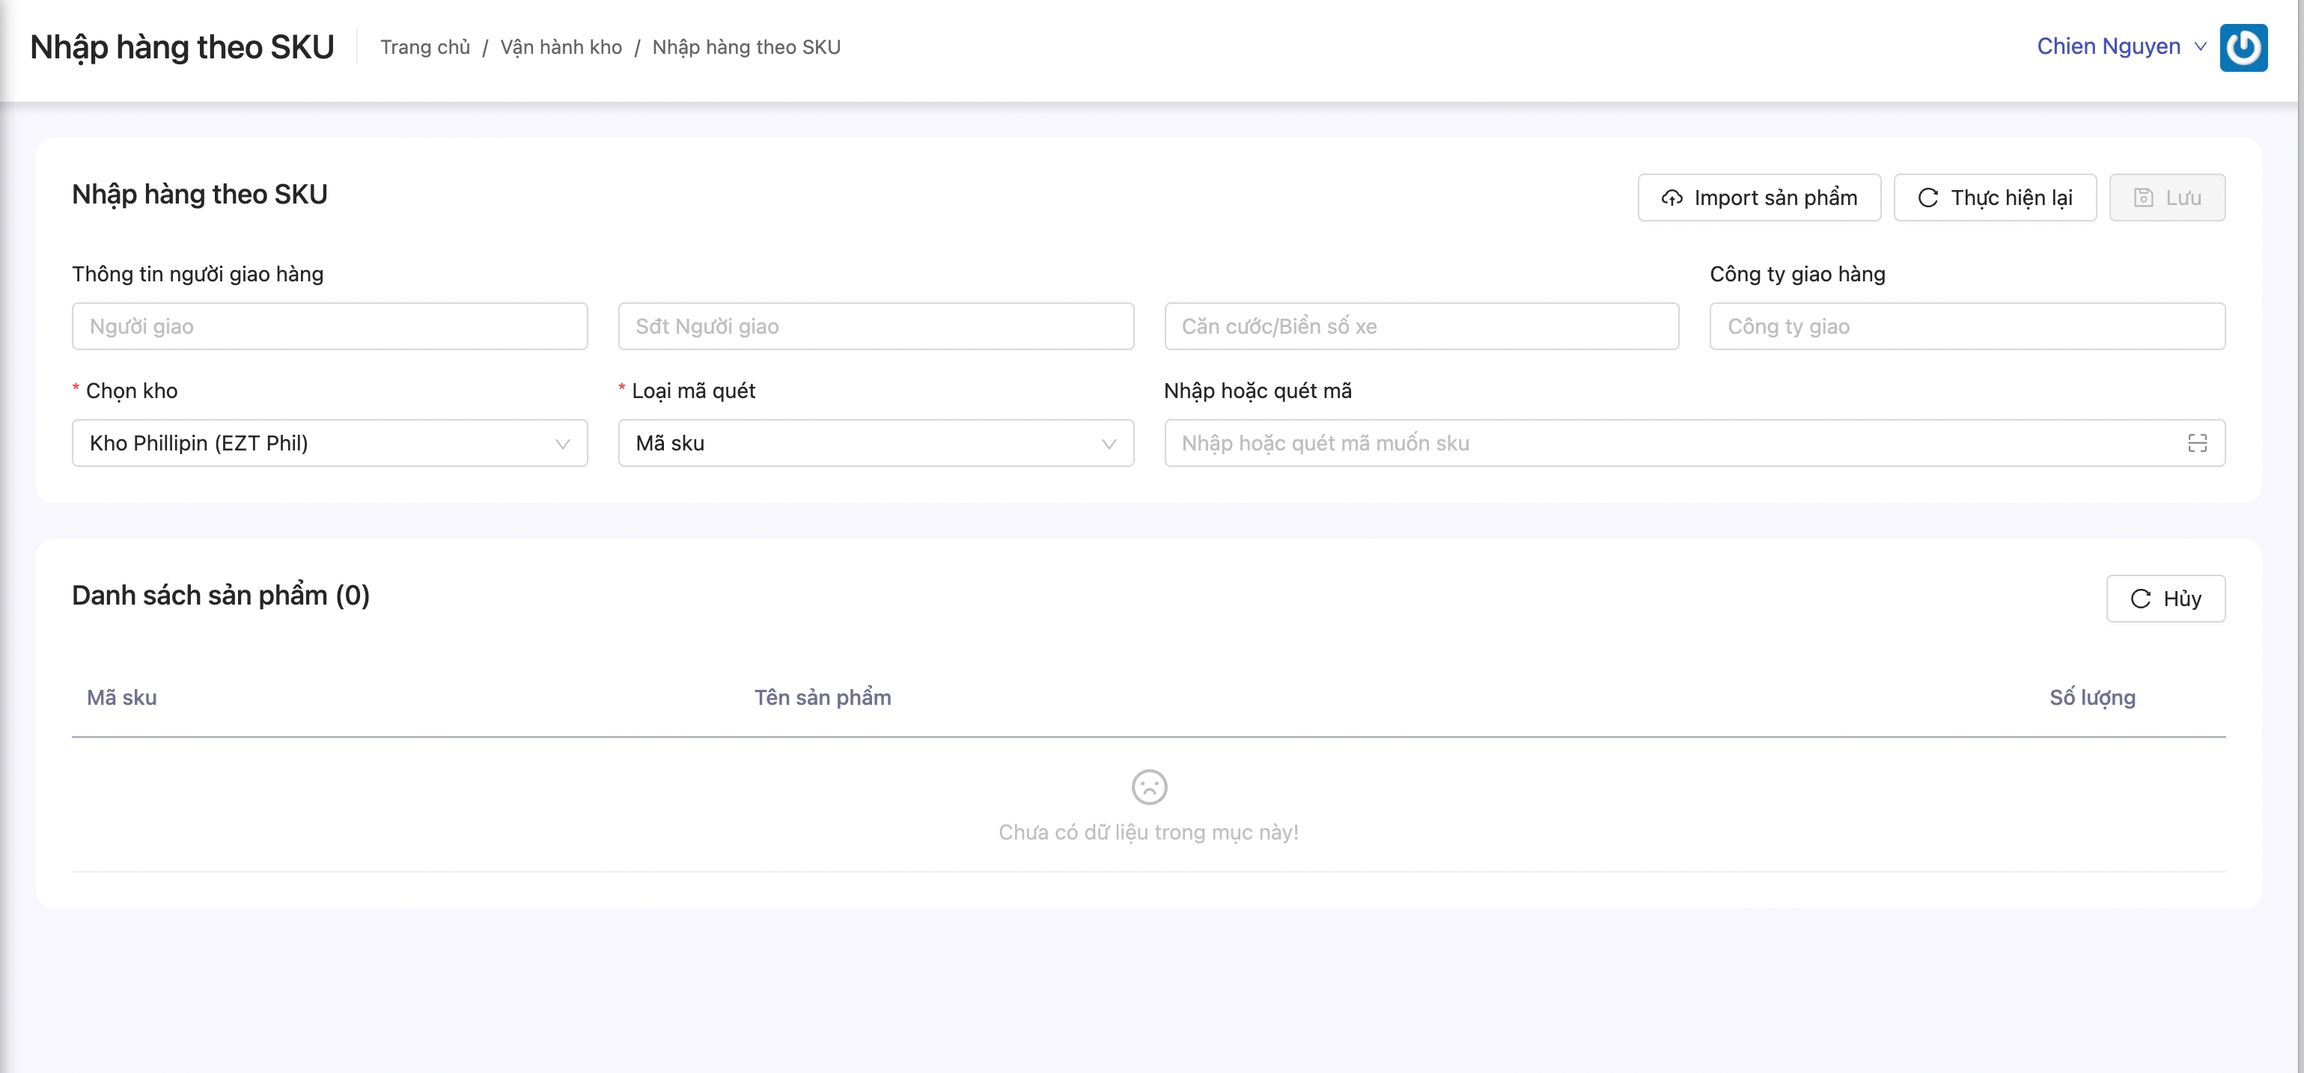
Task: Click the save disk icon on Lưu
Action: pyautogui.click(x=2143, y=198)
